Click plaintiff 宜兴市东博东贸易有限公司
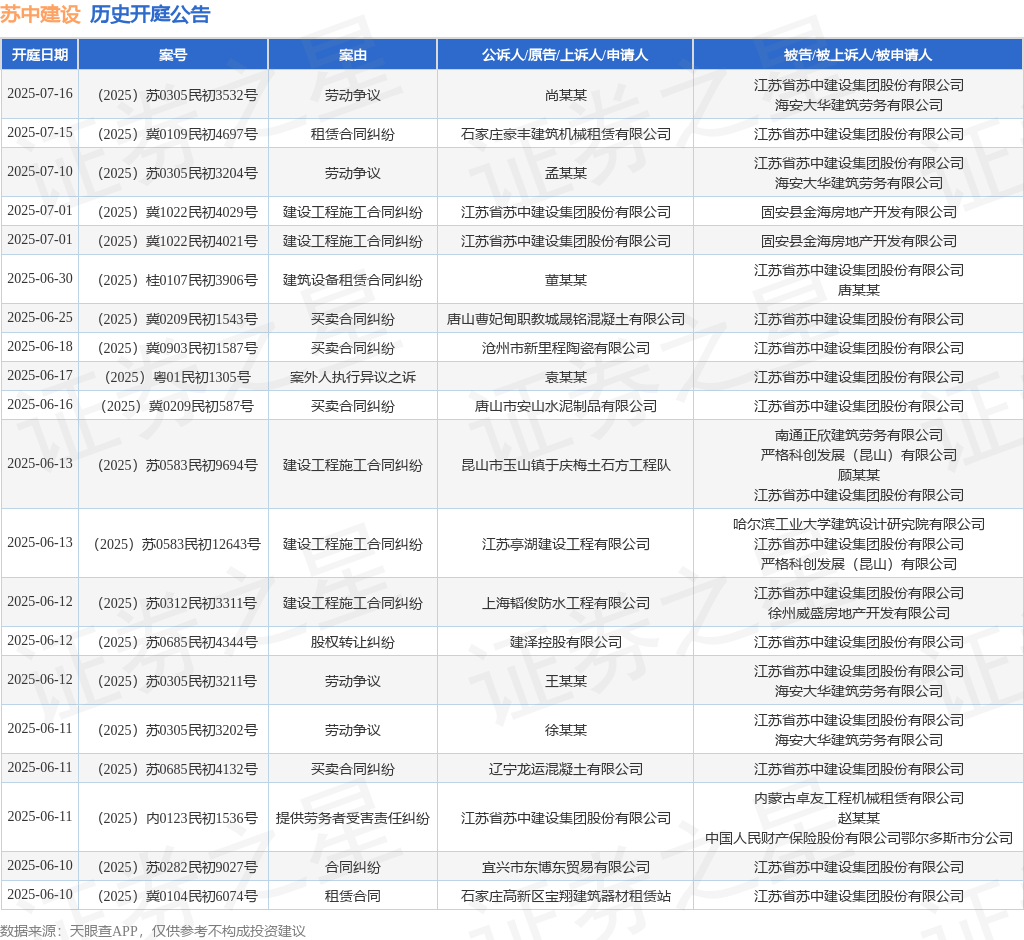The height and width of the screenshot is (940, 1024). point(566,867)
